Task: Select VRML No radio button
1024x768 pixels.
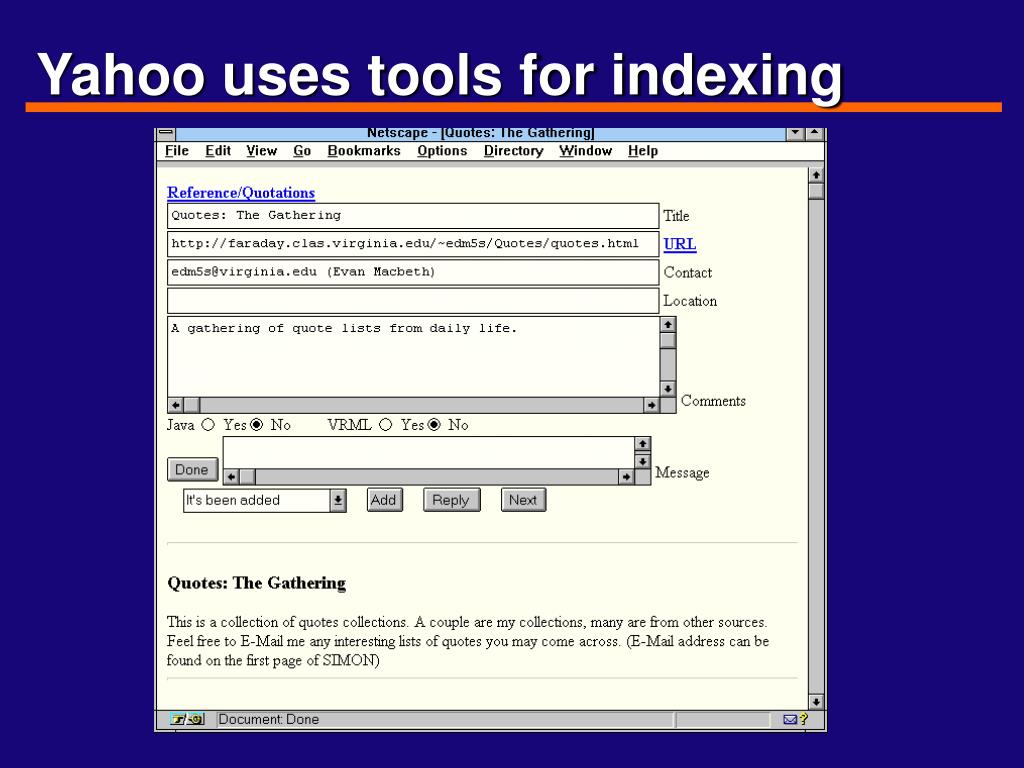Action: [x=434, y=424]
